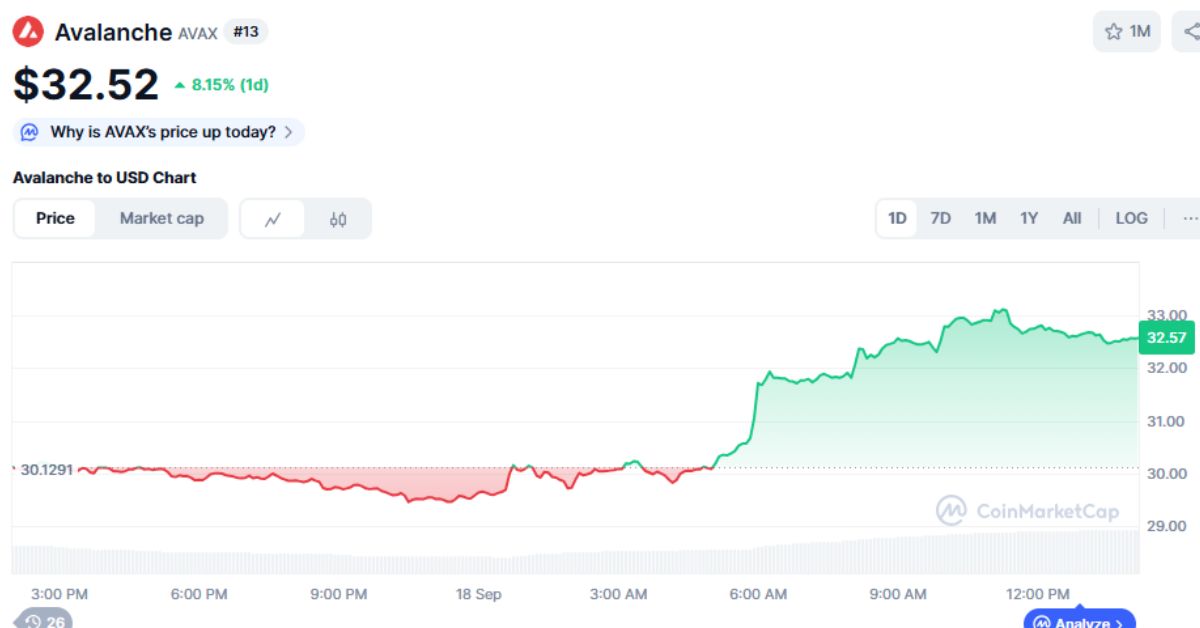Click the #13 rank badge

245,32
